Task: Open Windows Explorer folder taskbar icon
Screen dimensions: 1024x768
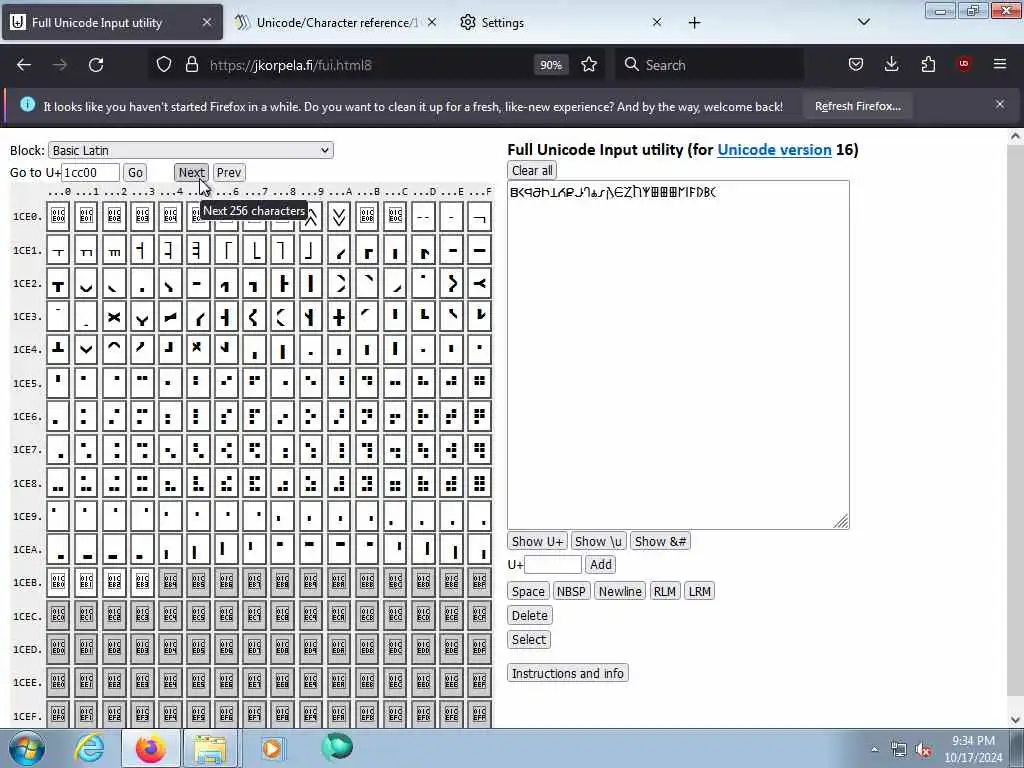Action: click(209, 748)
